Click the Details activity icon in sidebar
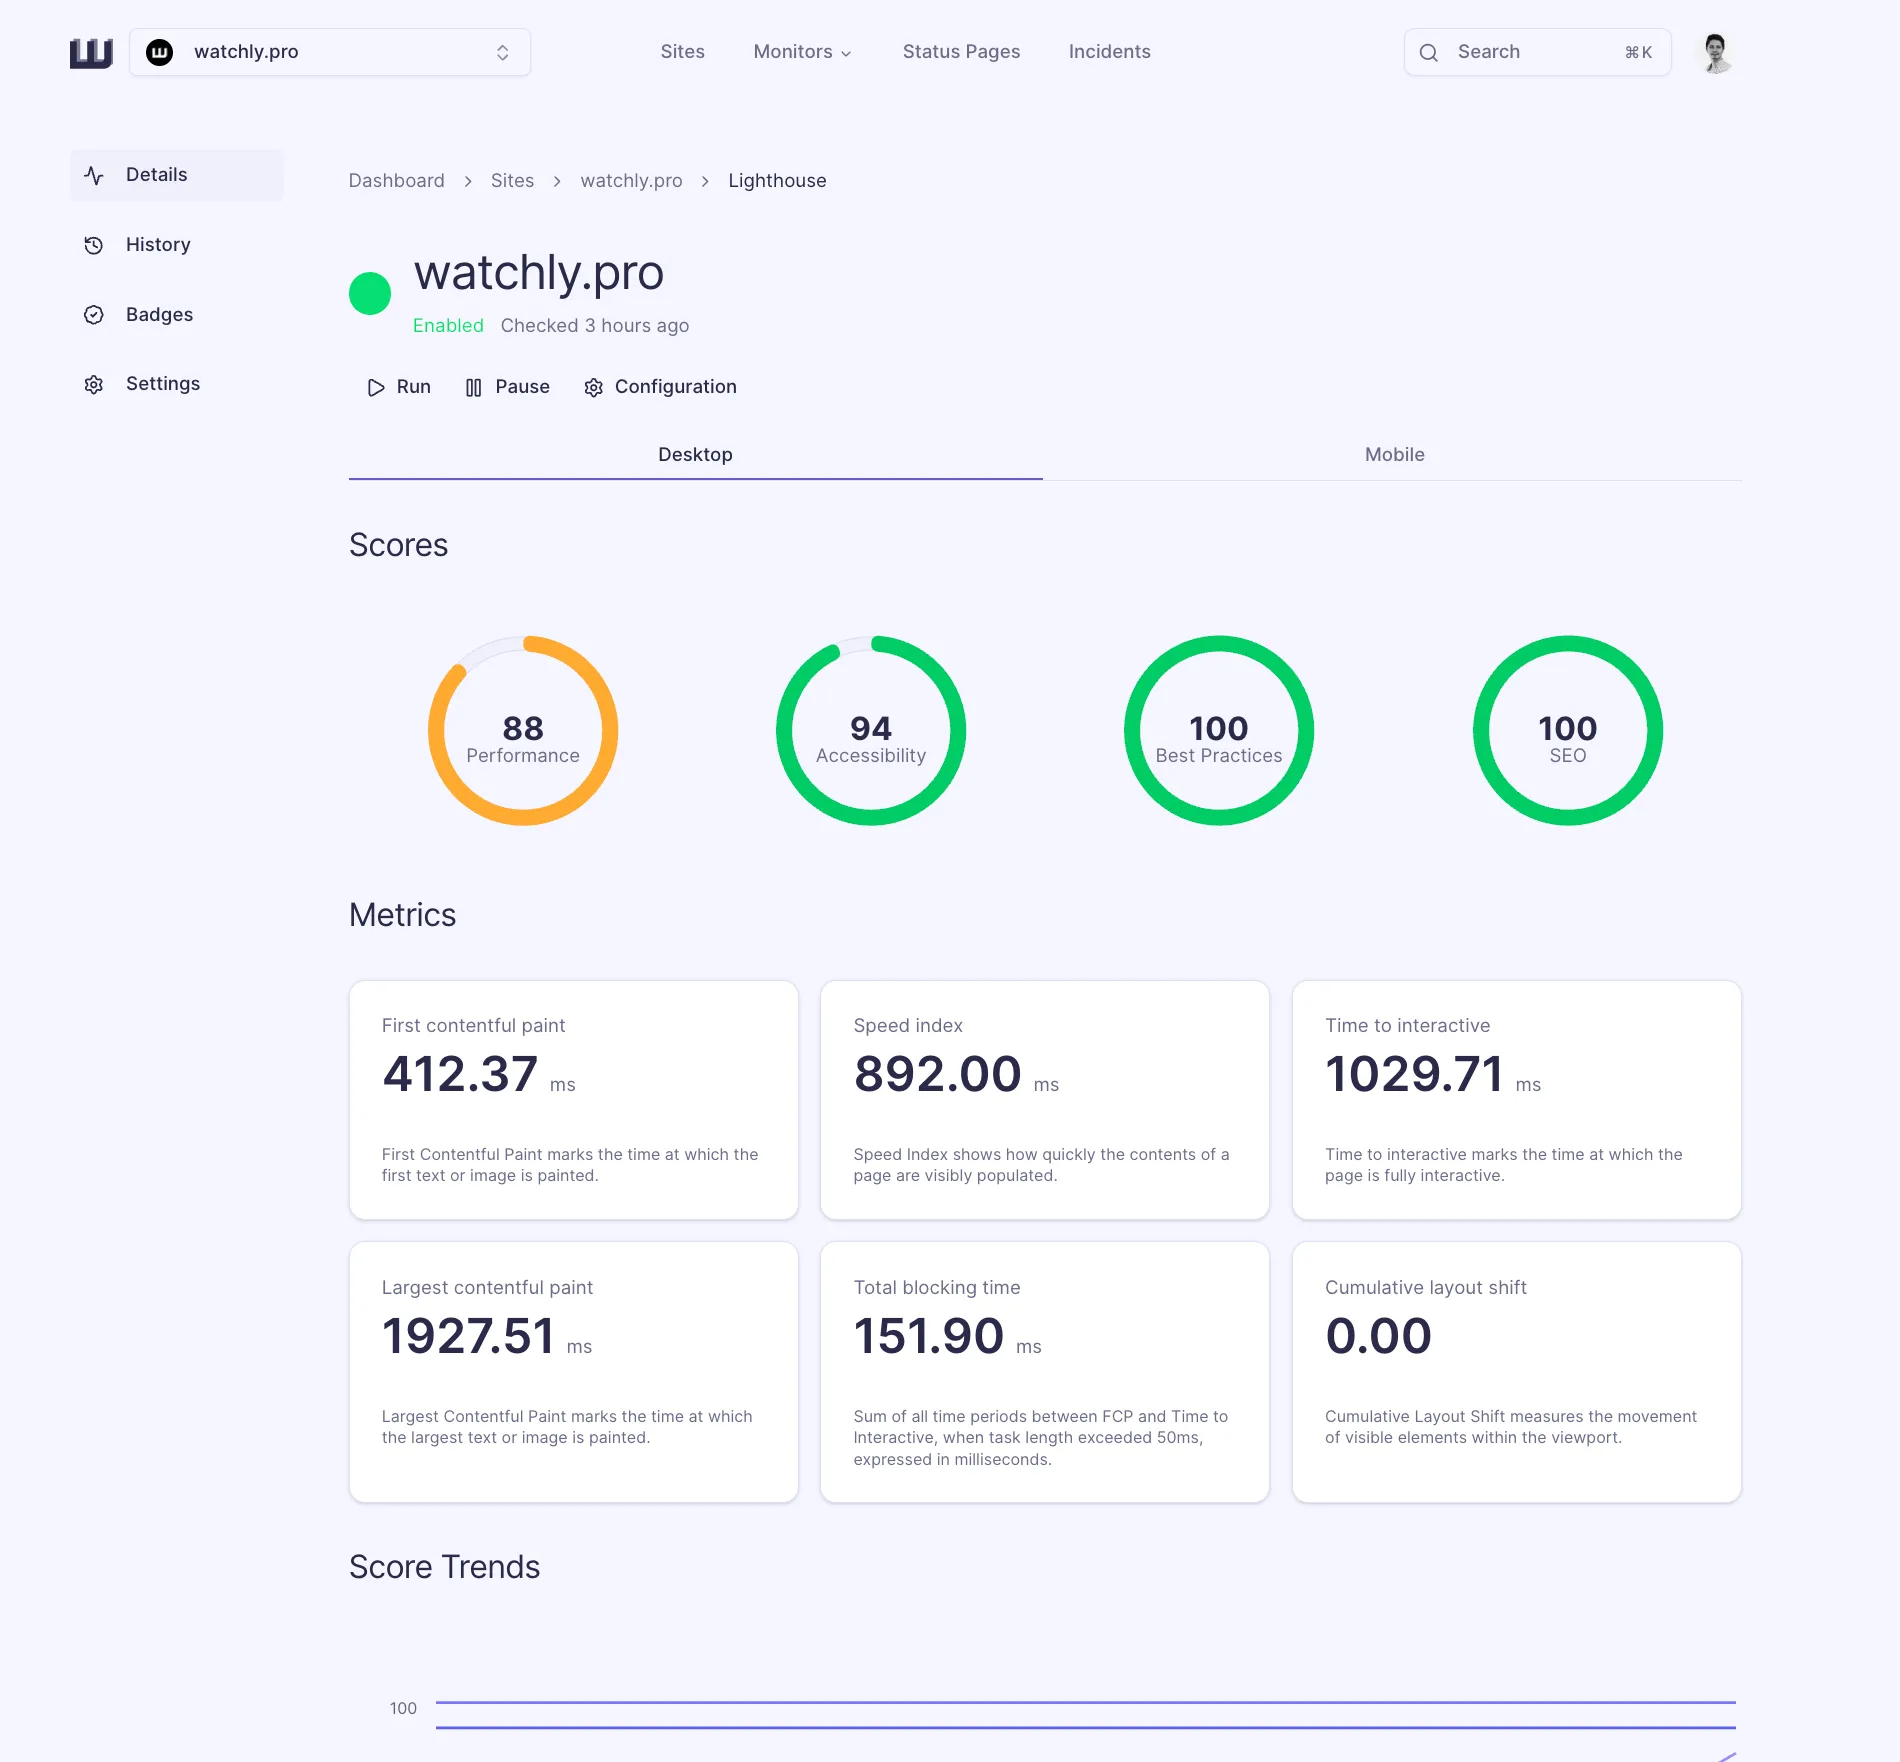 click(x=94, y=175)
